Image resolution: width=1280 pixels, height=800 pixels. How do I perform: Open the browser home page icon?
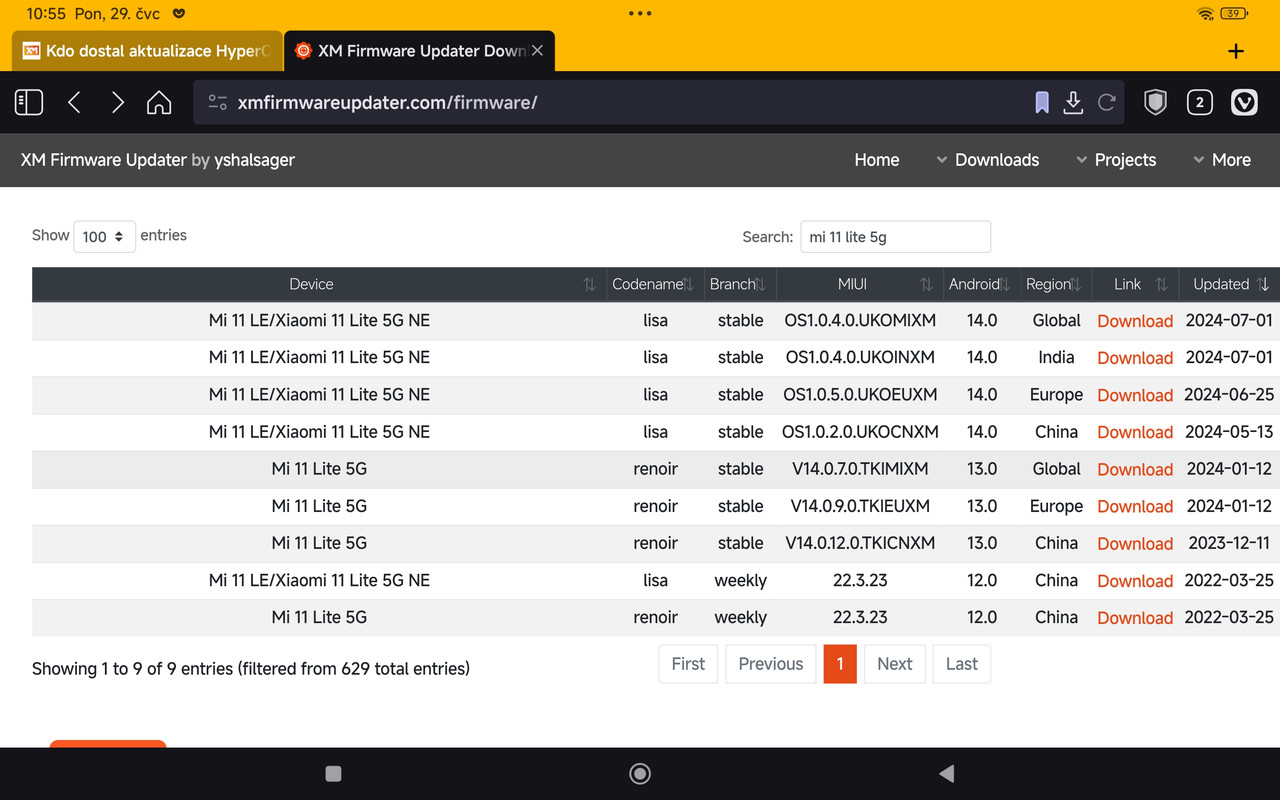click(159, 102)
